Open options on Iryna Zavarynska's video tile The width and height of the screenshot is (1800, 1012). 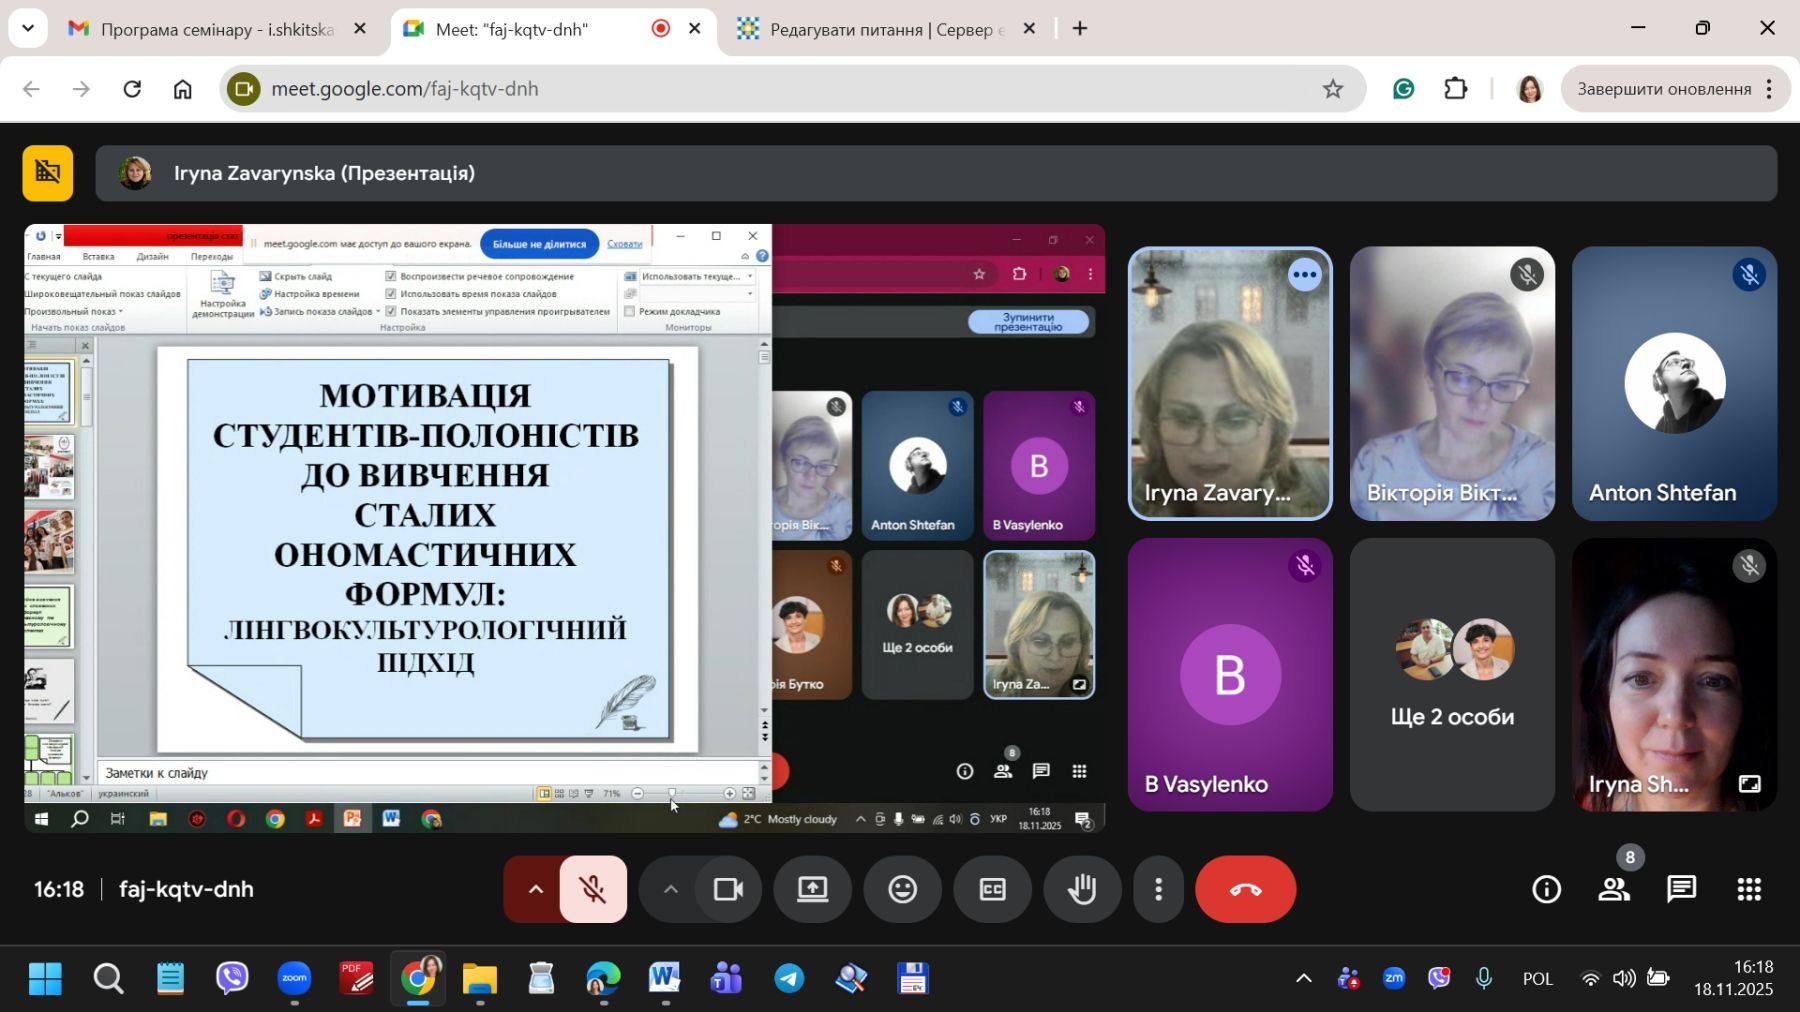point(1304,275)
